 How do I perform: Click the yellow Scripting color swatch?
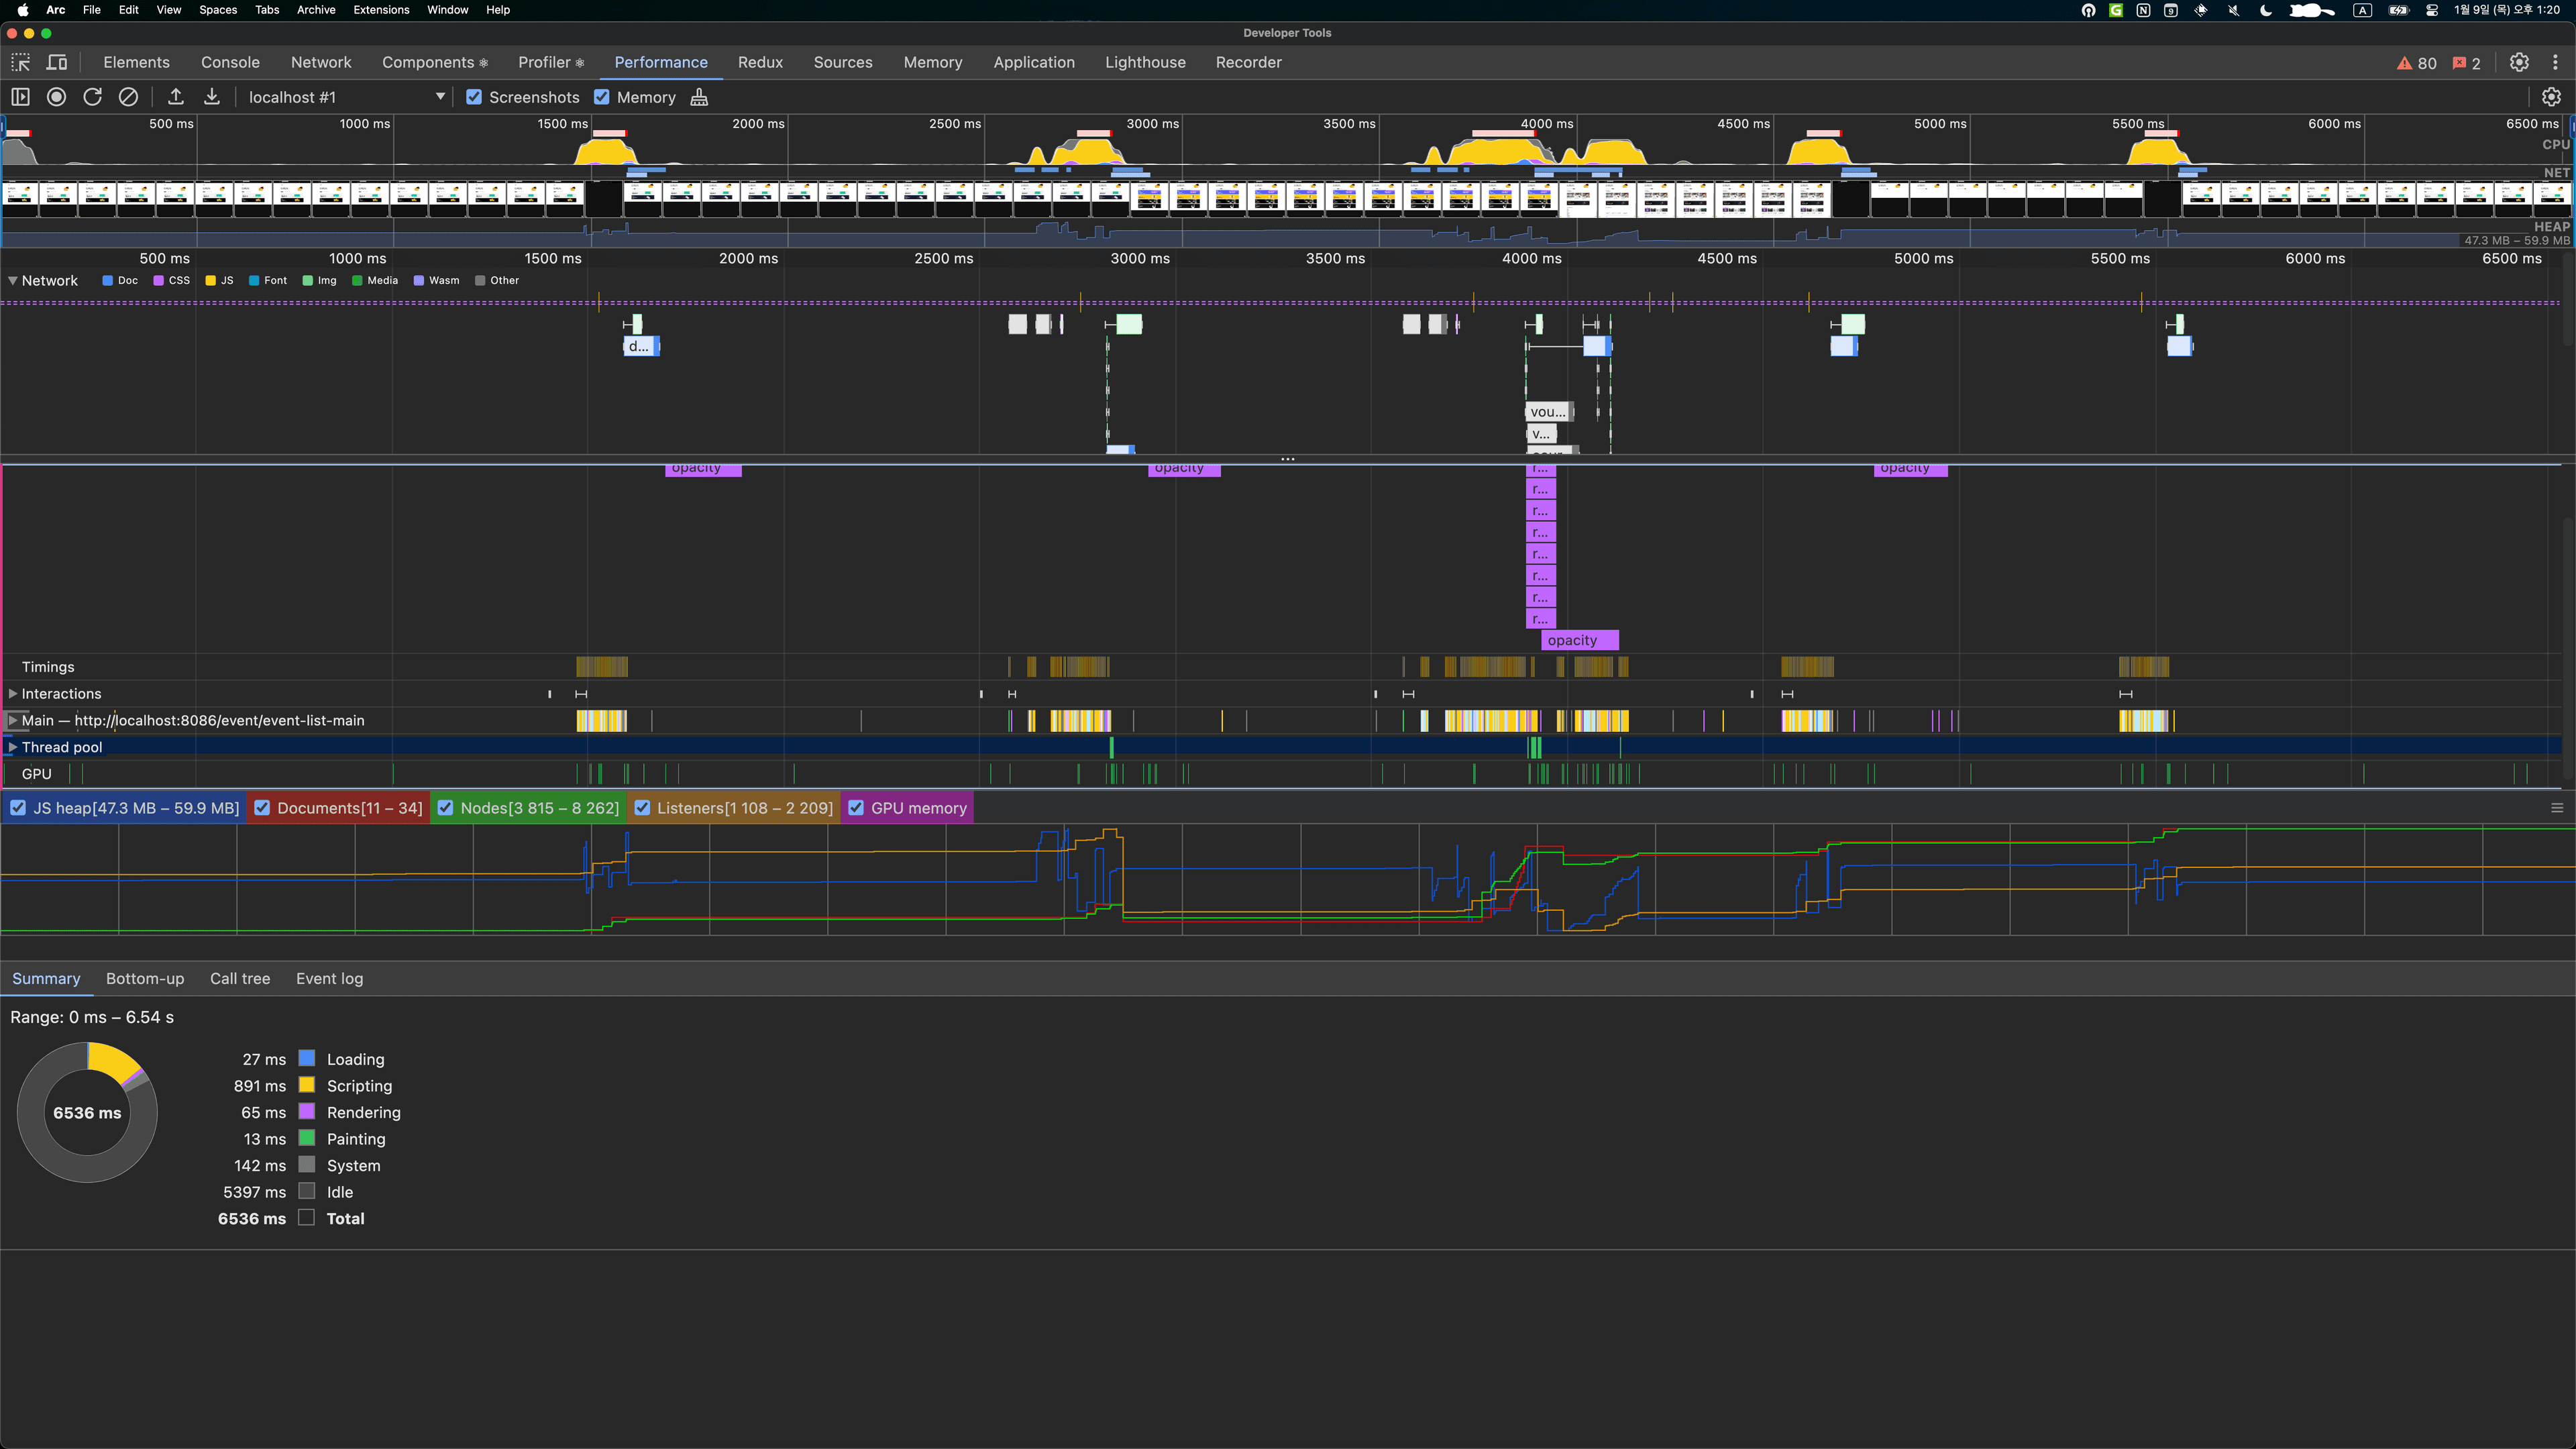[307, 1085]
